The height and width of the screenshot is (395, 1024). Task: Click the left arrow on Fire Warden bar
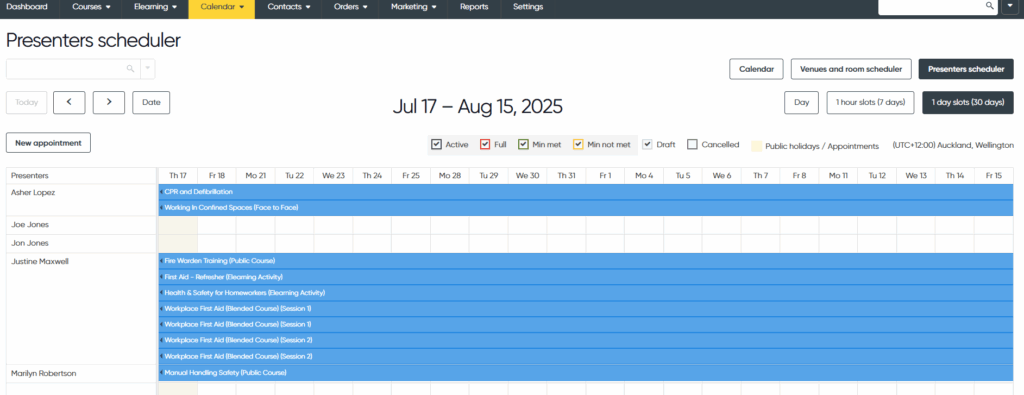click(x=161, y=261)
